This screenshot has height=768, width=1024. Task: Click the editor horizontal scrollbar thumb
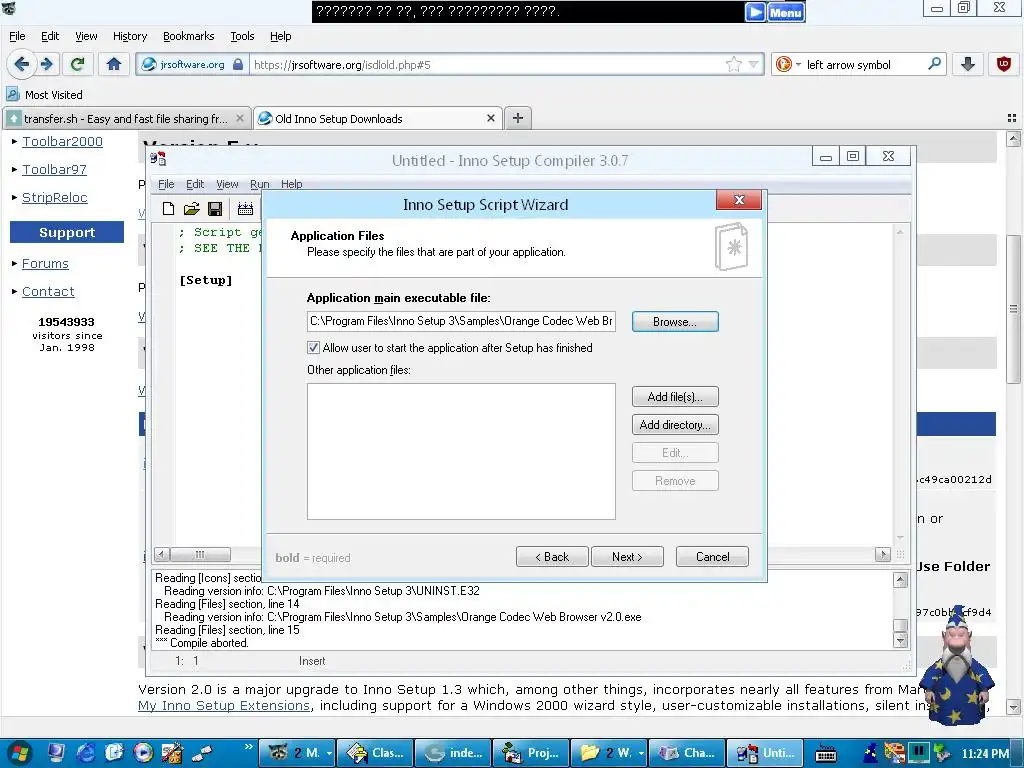(200, 554)
